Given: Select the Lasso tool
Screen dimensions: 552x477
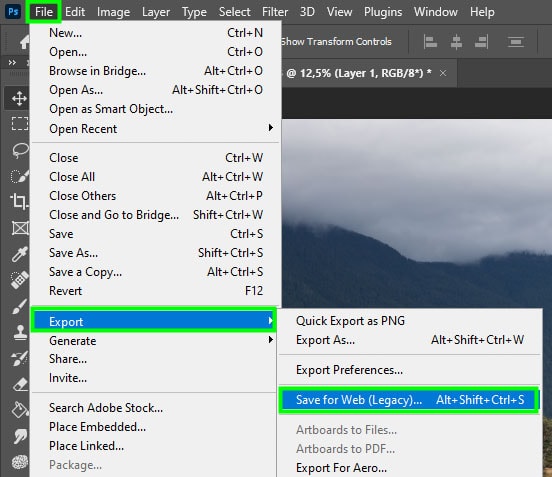Looking at the screenshot, I should pyautogui.click(x=20, y=150).
